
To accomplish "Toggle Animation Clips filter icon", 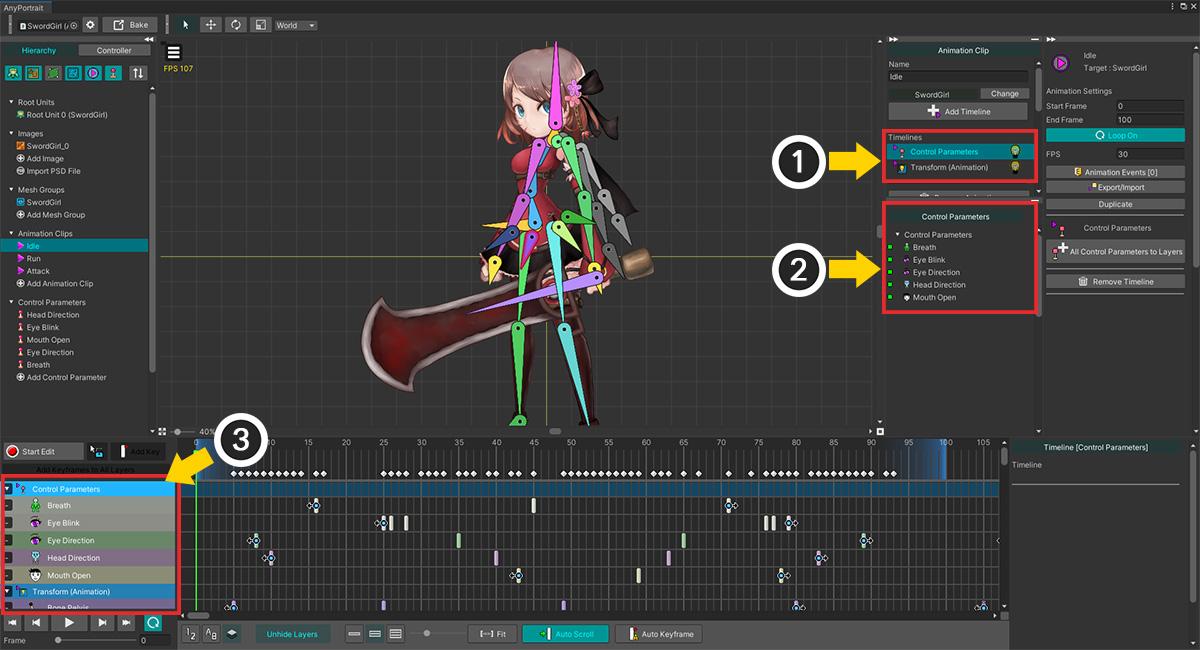I will pyautogui.click(x=93, y=73).
